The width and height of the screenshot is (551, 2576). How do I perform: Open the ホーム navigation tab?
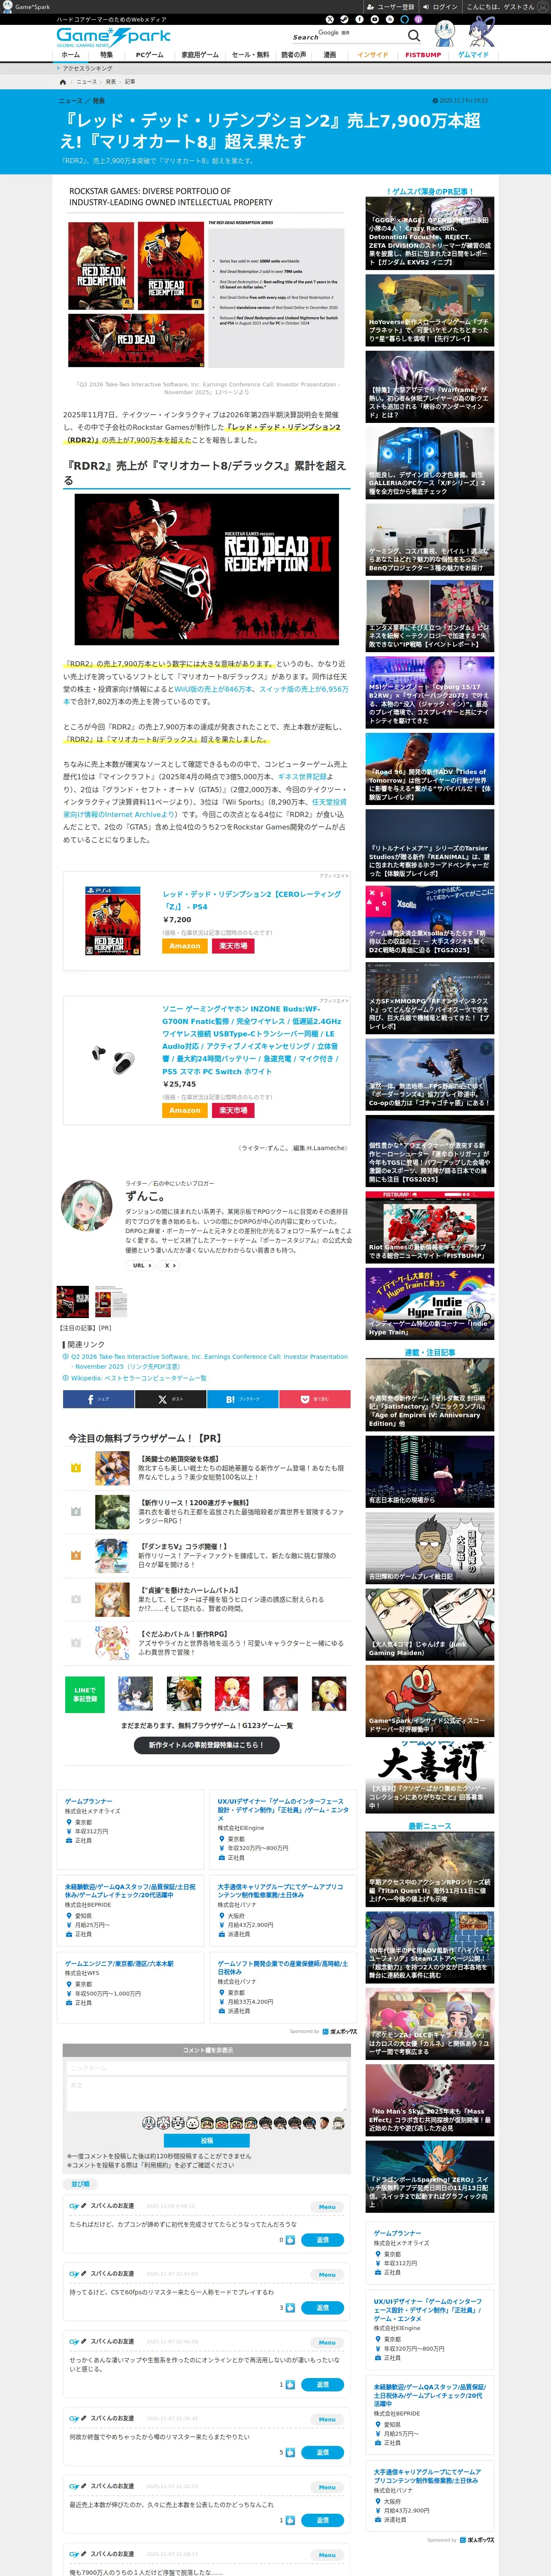coord(71,55)
